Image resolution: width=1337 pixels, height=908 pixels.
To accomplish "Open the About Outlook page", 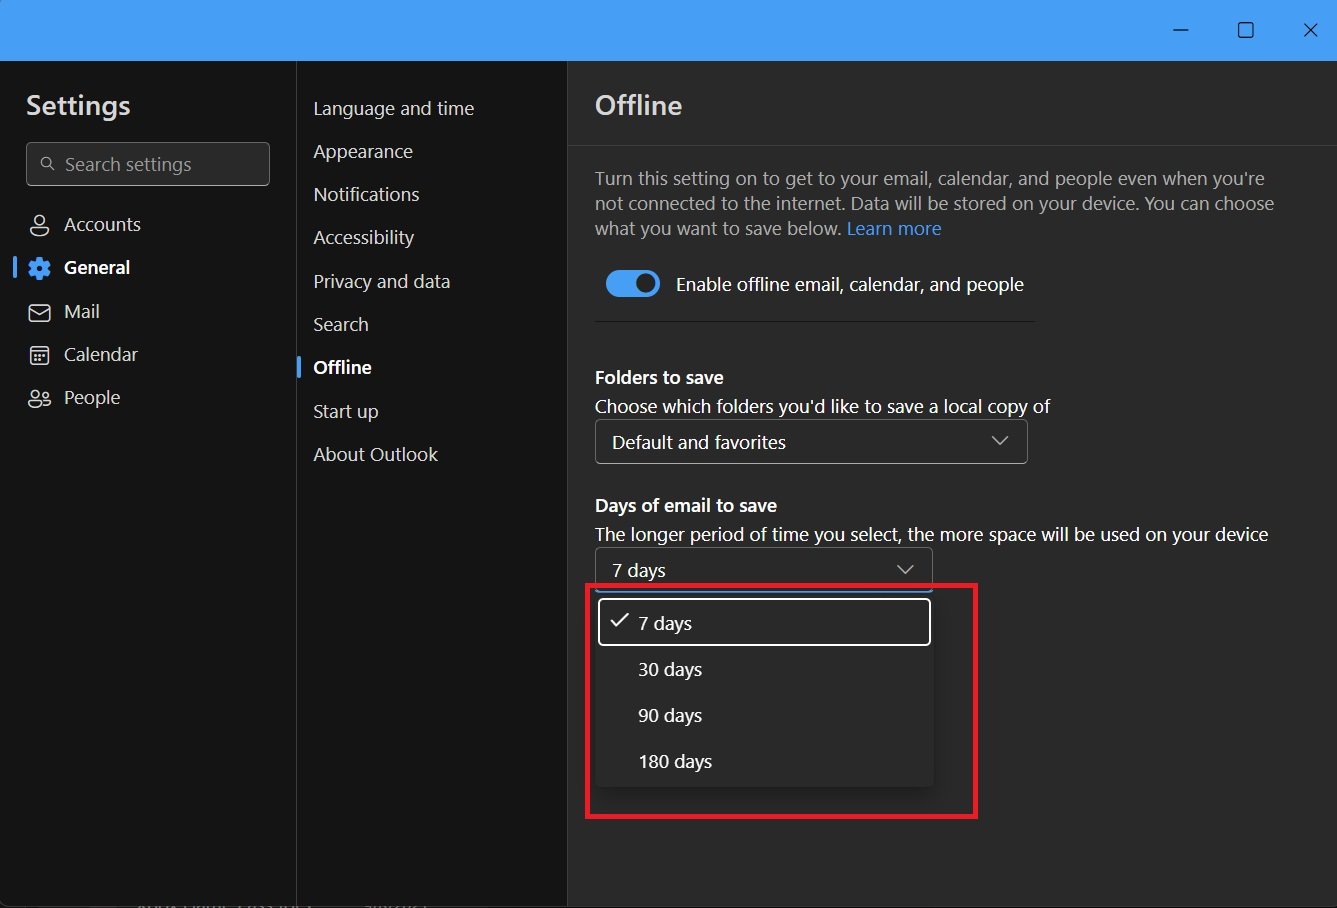I will pyautogui.click(x=376, y=454).
